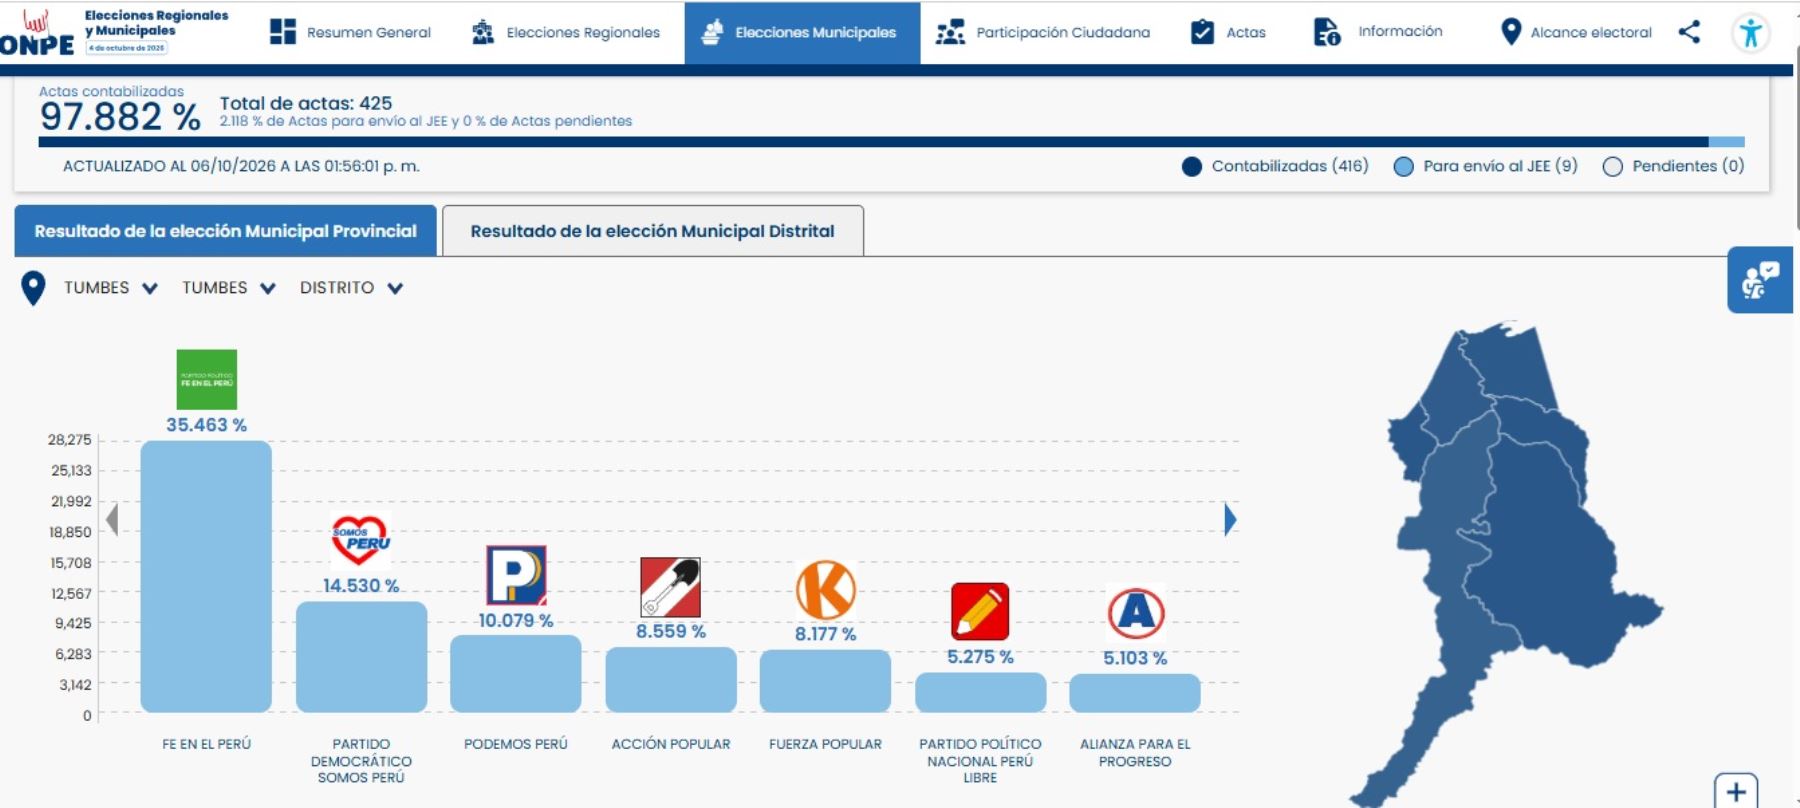Open Participación Ciudadana section
This screenshot has width=1800, height=808.
(1043, 33)
